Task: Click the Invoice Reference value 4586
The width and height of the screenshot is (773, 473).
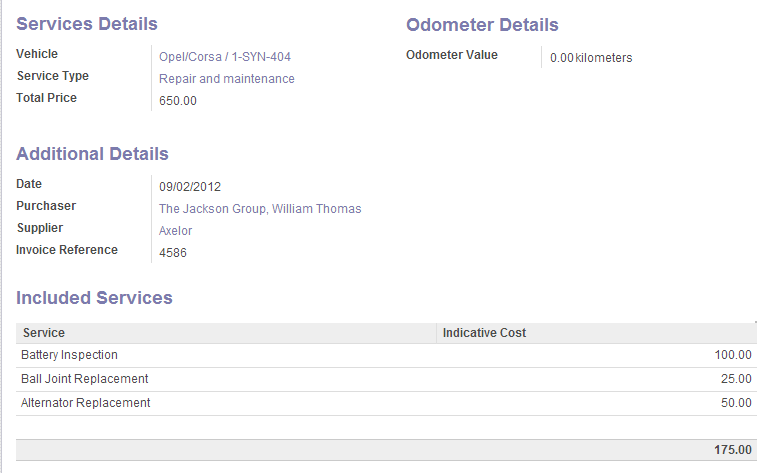Action: (x=173, y=253)
